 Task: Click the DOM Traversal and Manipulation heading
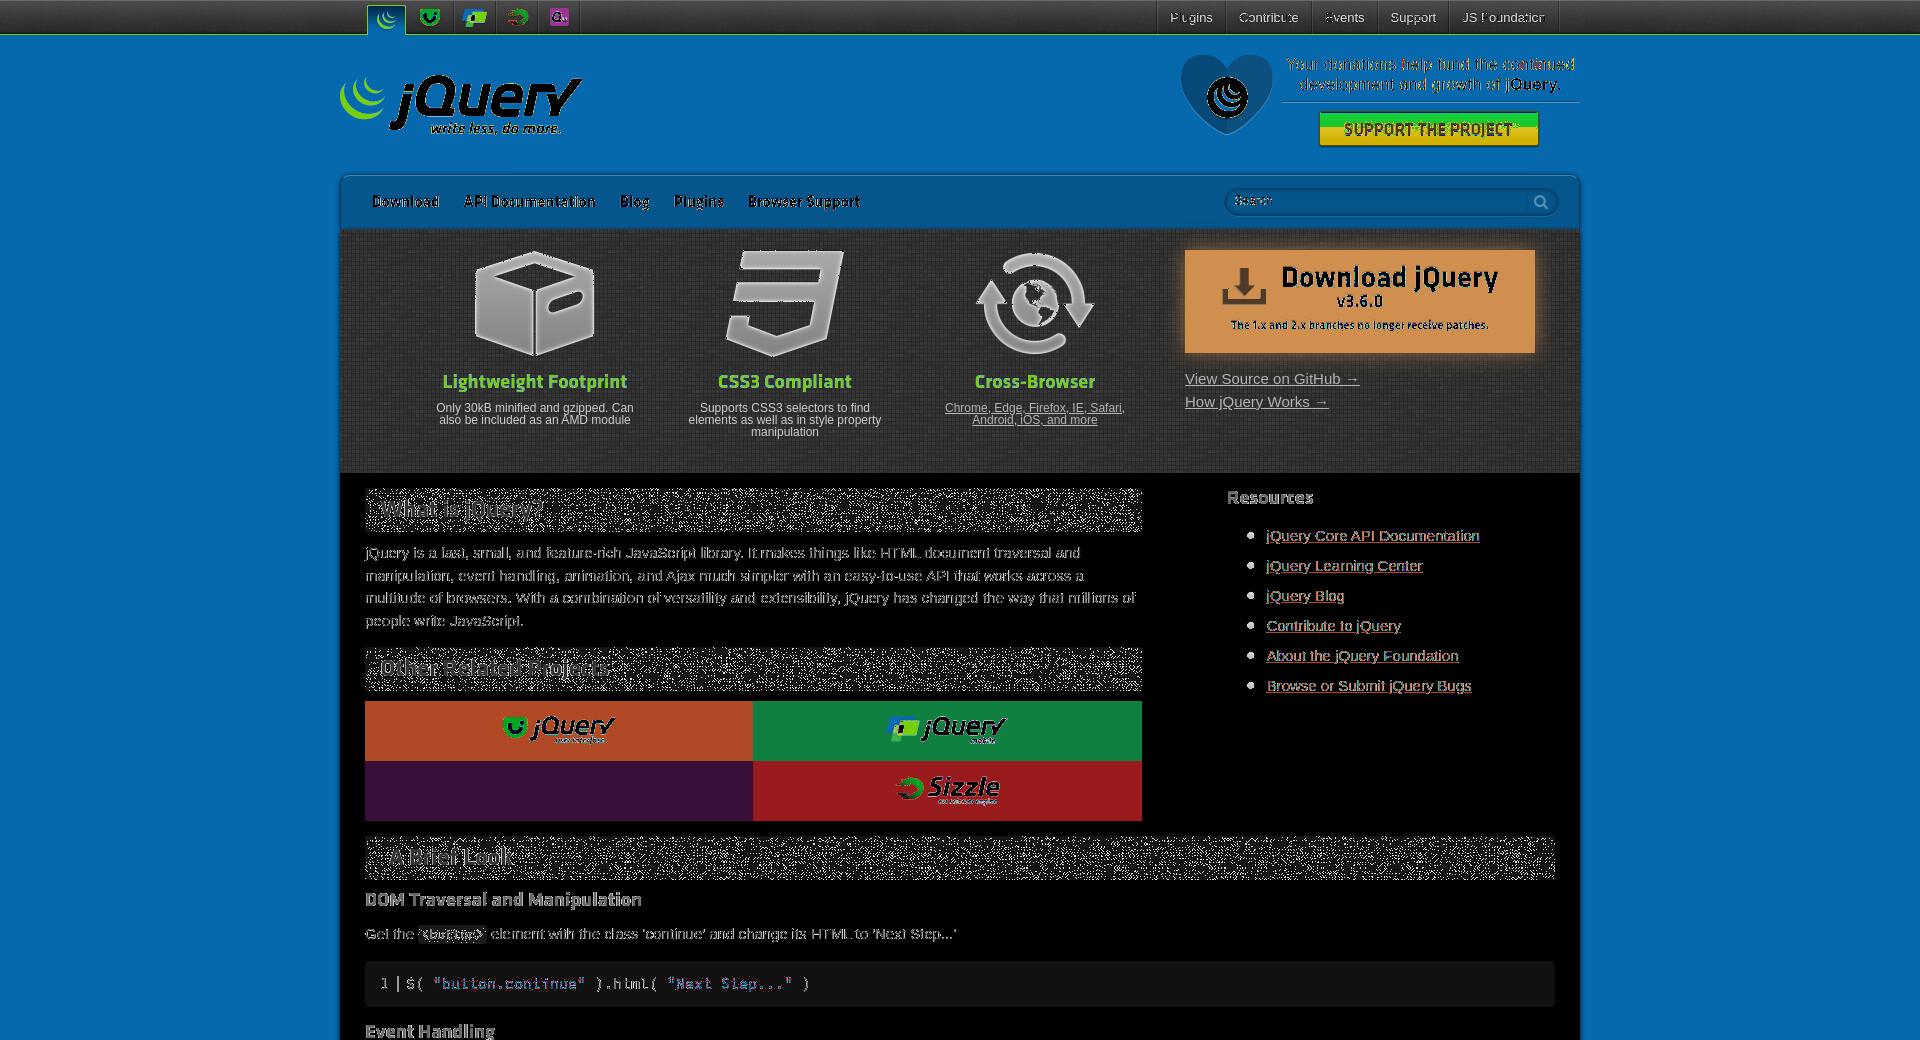[x=503, y=900]
